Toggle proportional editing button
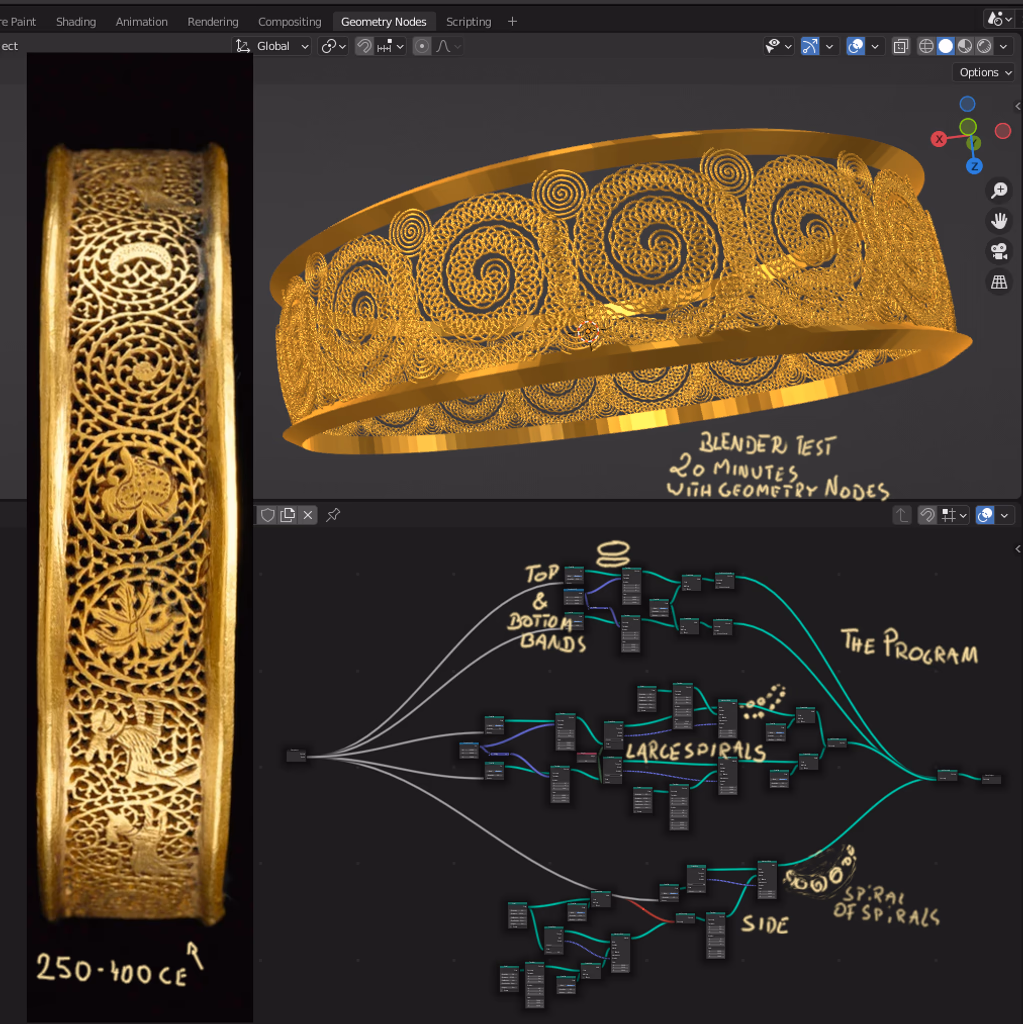The image size is (1023, 1024). [422, 46]
